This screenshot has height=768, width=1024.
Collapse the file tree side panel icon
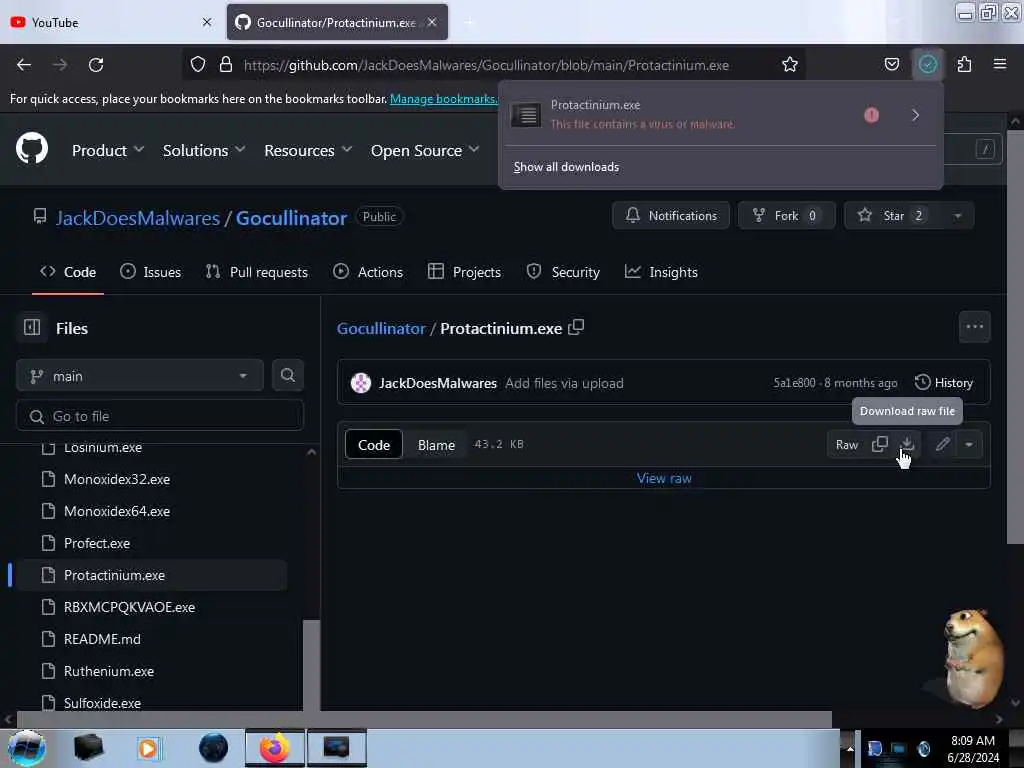coord(32,327)
